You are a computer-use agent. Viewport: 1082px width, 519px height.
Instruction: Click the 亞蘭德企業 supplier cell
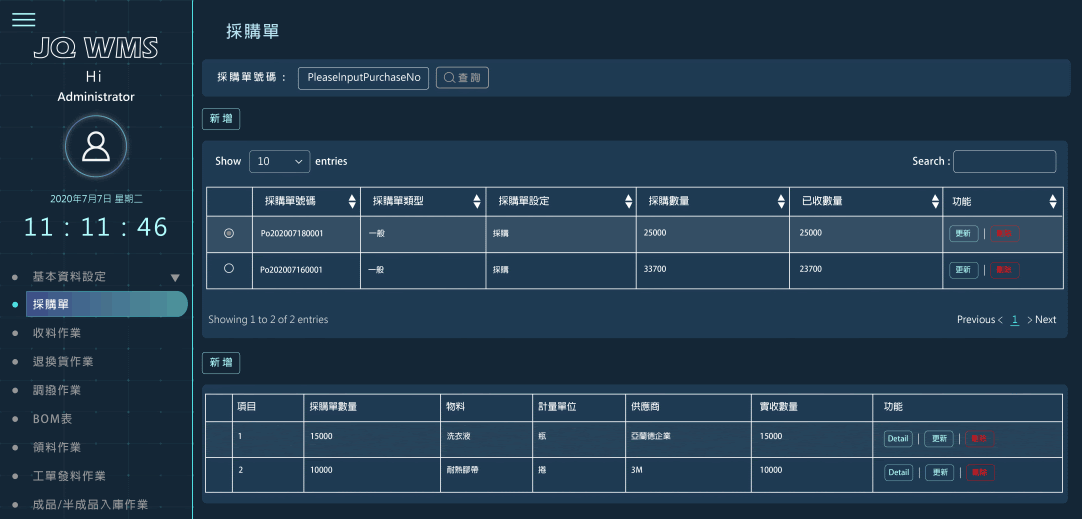(x=688, y=439)
